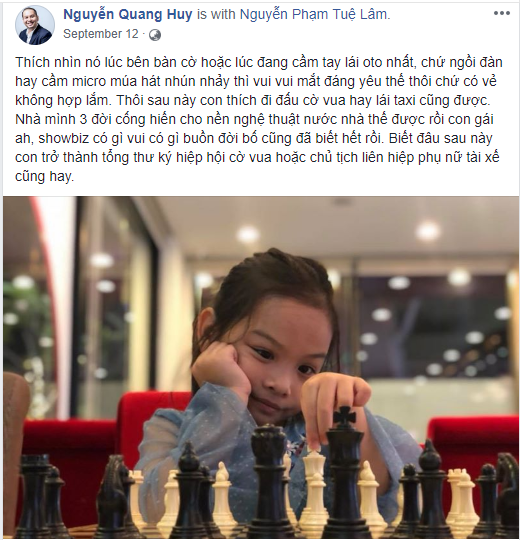
Task: Click the white piece the girl is holding
Action: click(314, 482)
